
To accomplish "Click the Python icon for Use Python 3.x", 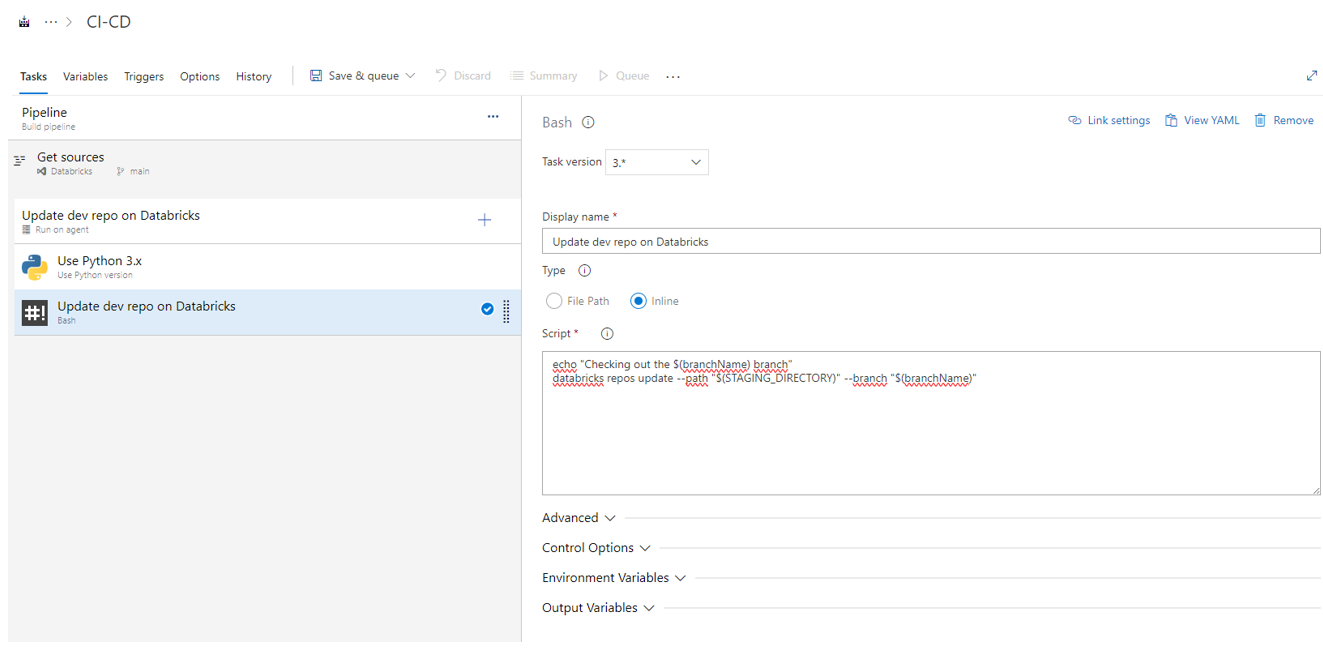I will click(35, 267).
